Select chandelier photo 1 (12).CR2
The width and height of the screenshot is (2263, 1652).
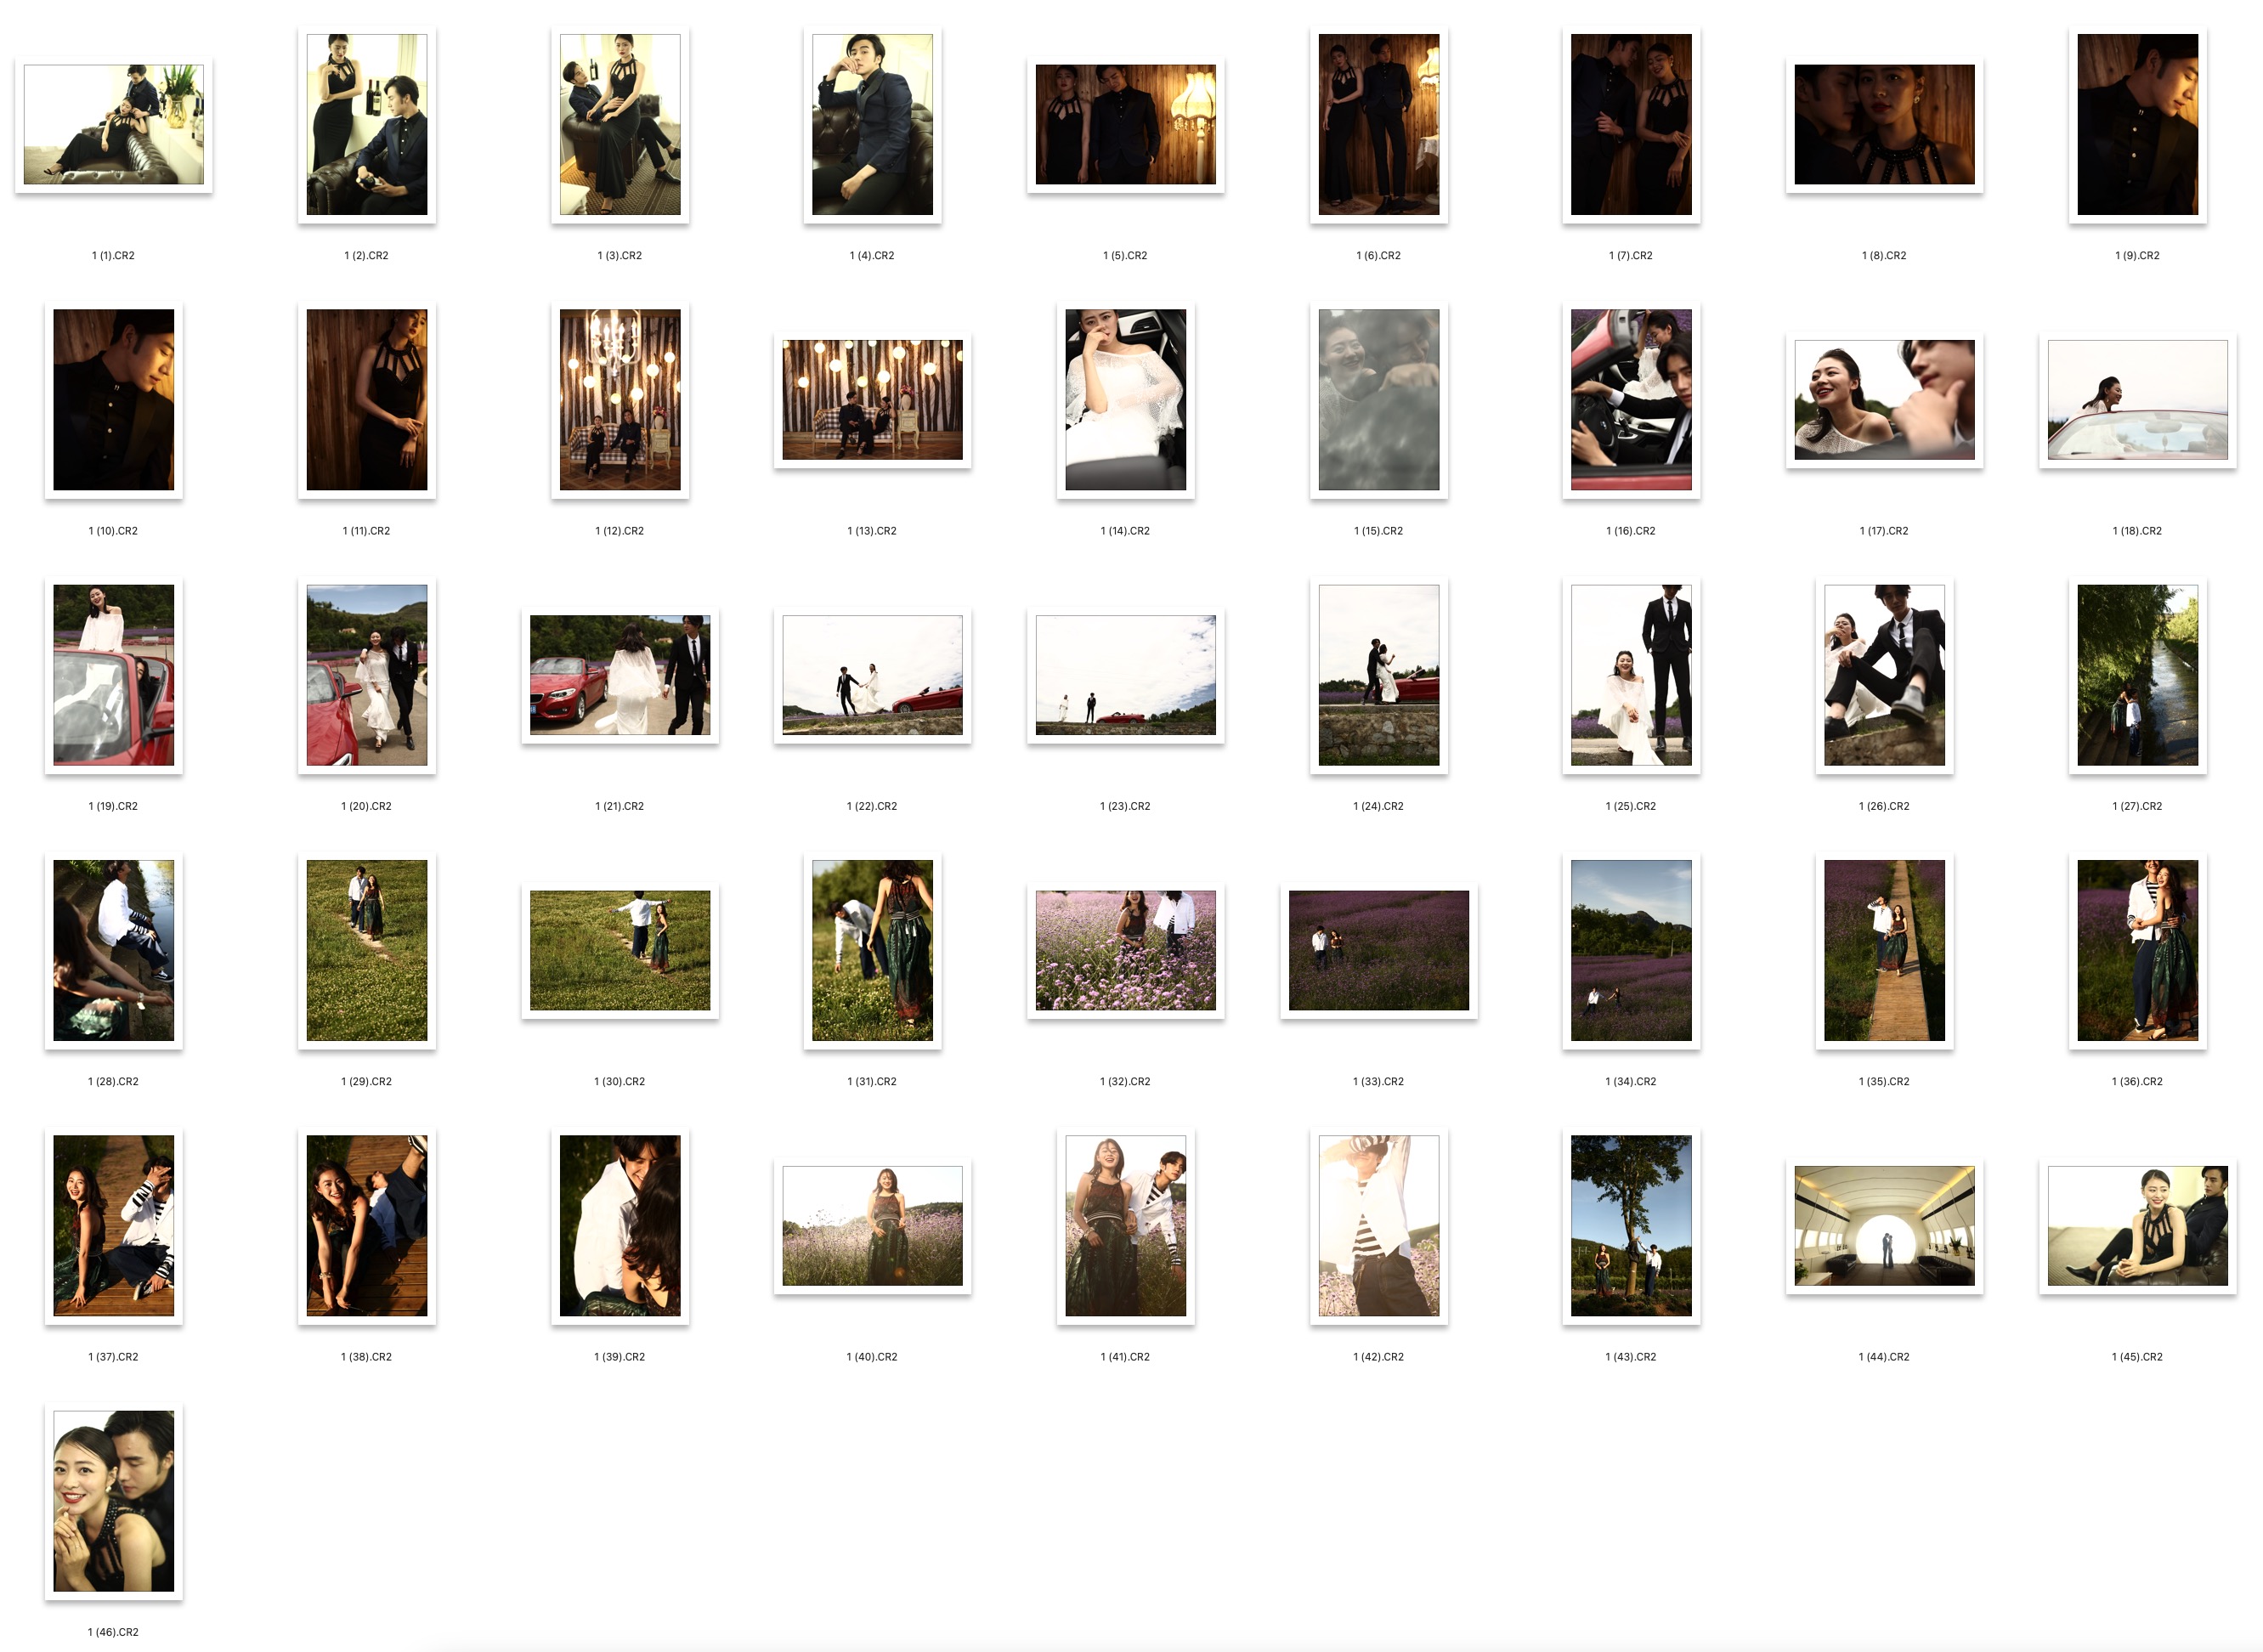coord(619,399)
